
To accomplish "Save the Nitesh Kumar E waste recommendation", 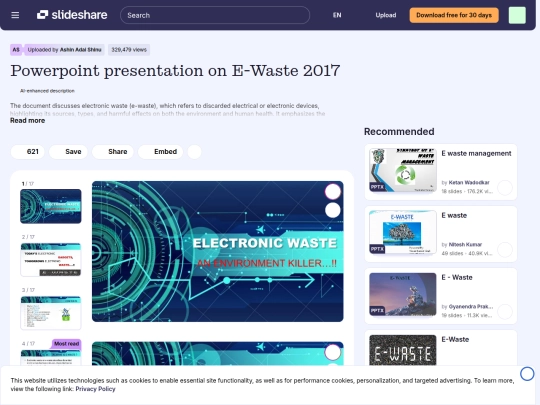I will (505, 250).
